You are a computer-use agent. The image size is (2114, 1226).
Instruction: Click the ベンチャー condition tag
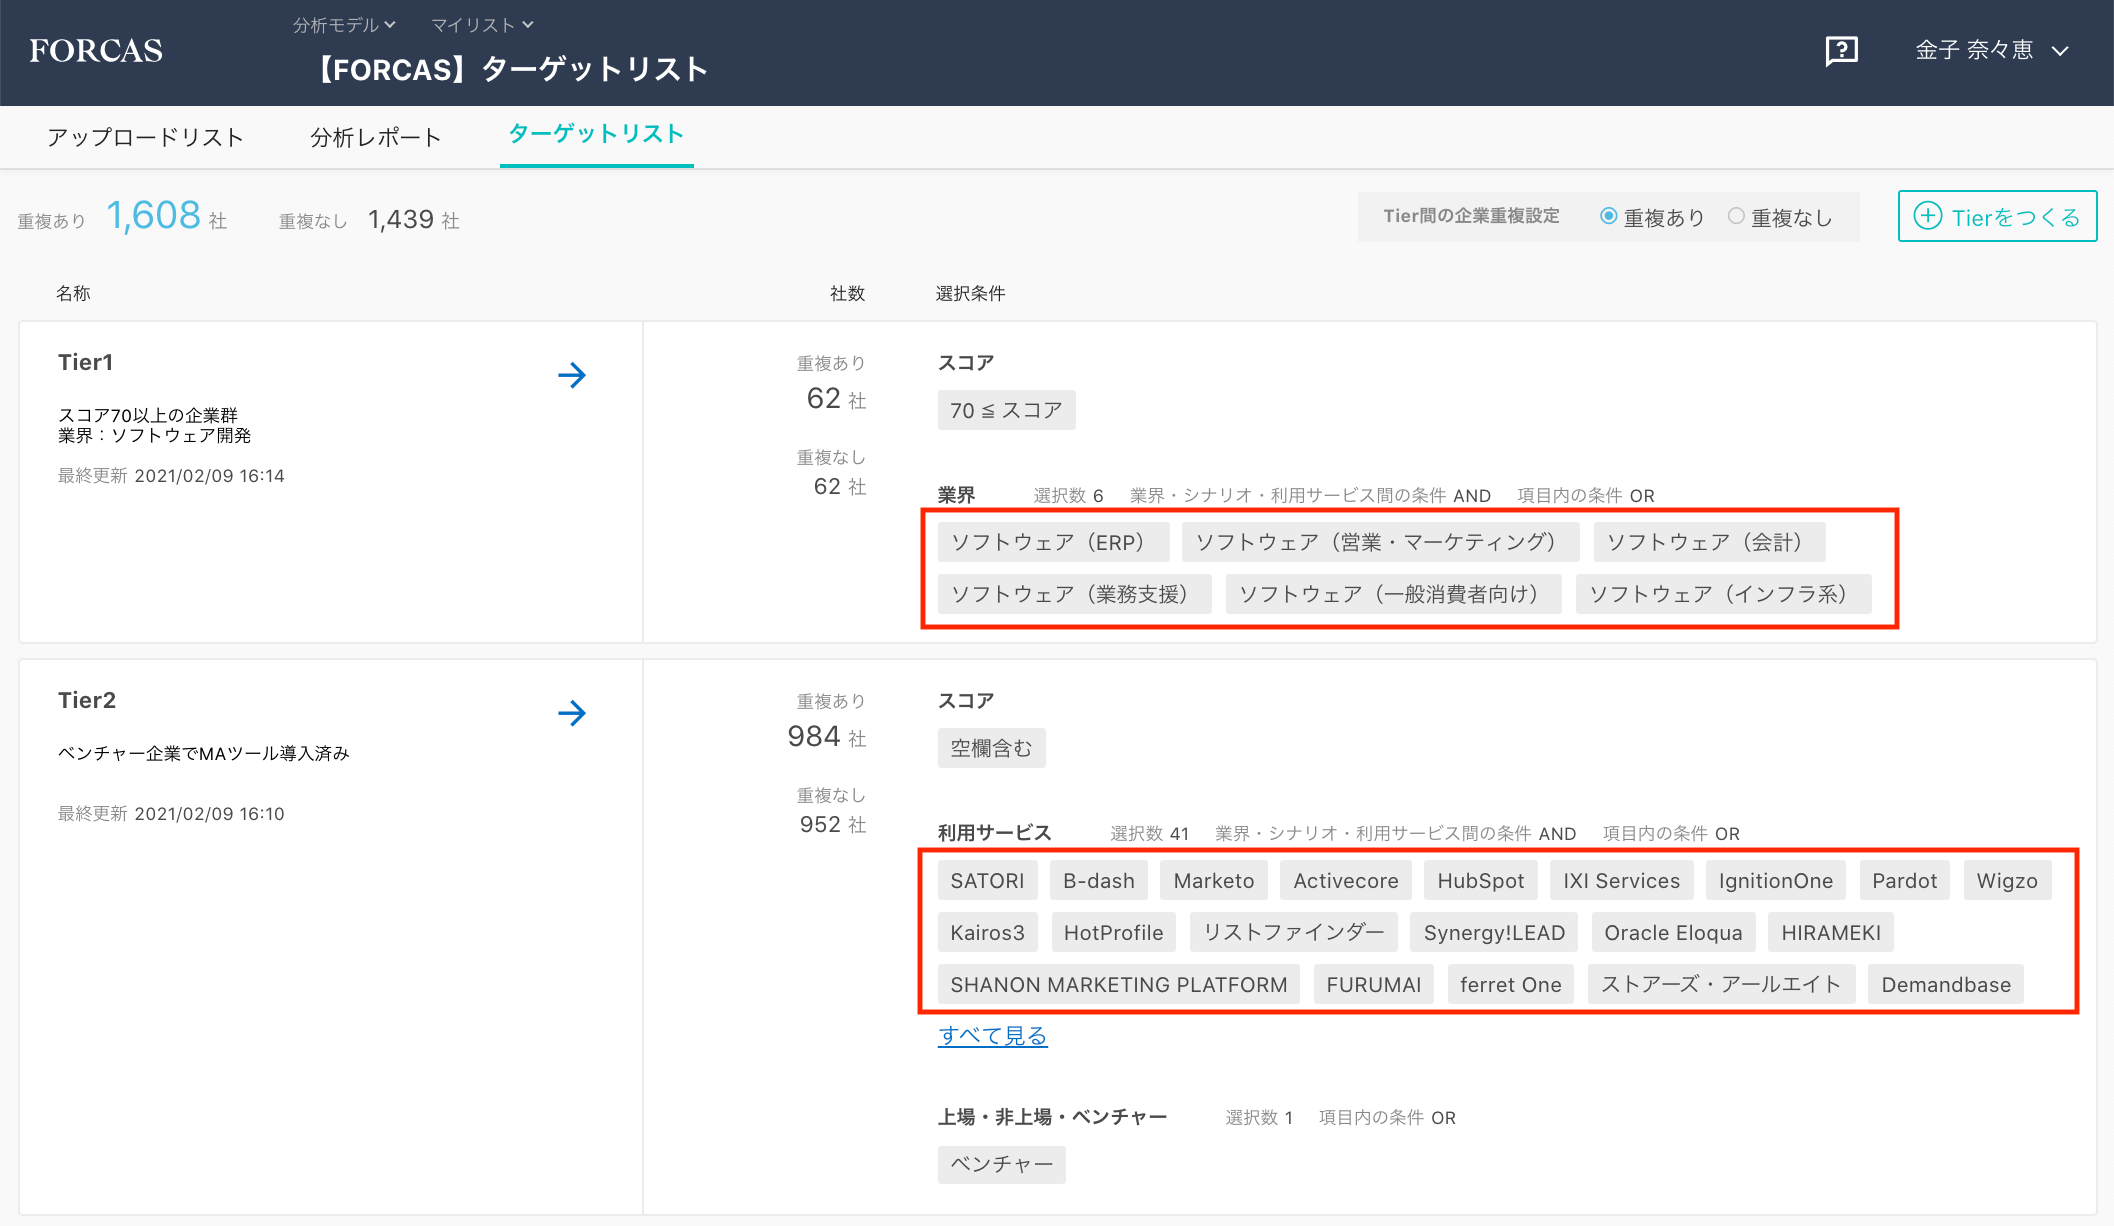pyautogui.click(x=1001, y=1164)
